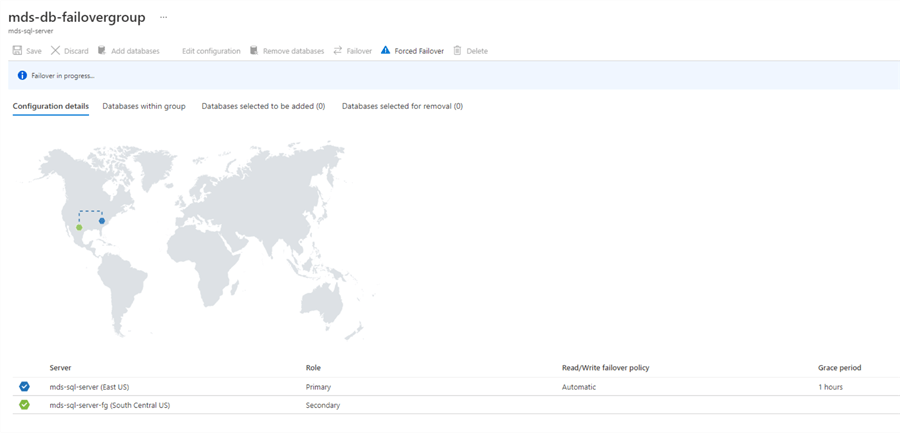This screenshot has width=900, height=433.
Task: Click the blue East US map marker
Action: pyautogui.click(x=102, y=221)
